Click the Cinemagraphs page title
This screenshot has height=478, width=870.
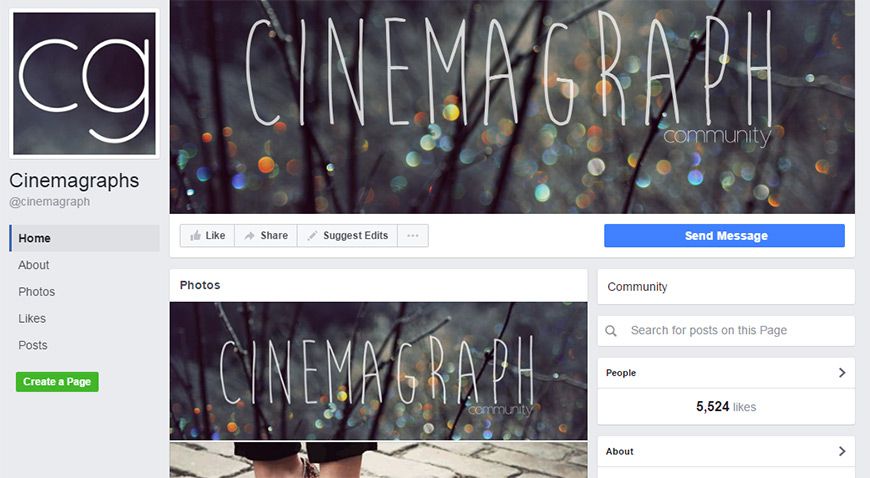[74, 180]
